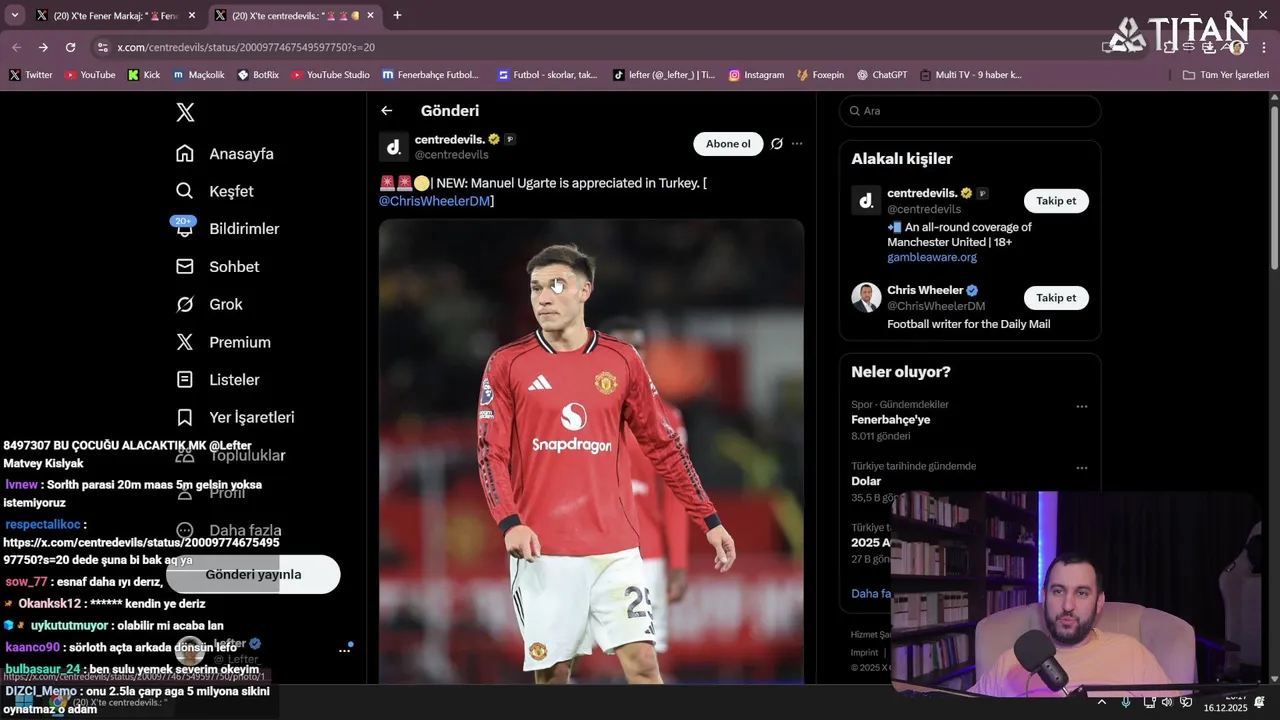This screenshot has height=720, width=1280.
Task: Click the X logo in the sidebar
Action: pyautogui.click(x=185, y=112)
